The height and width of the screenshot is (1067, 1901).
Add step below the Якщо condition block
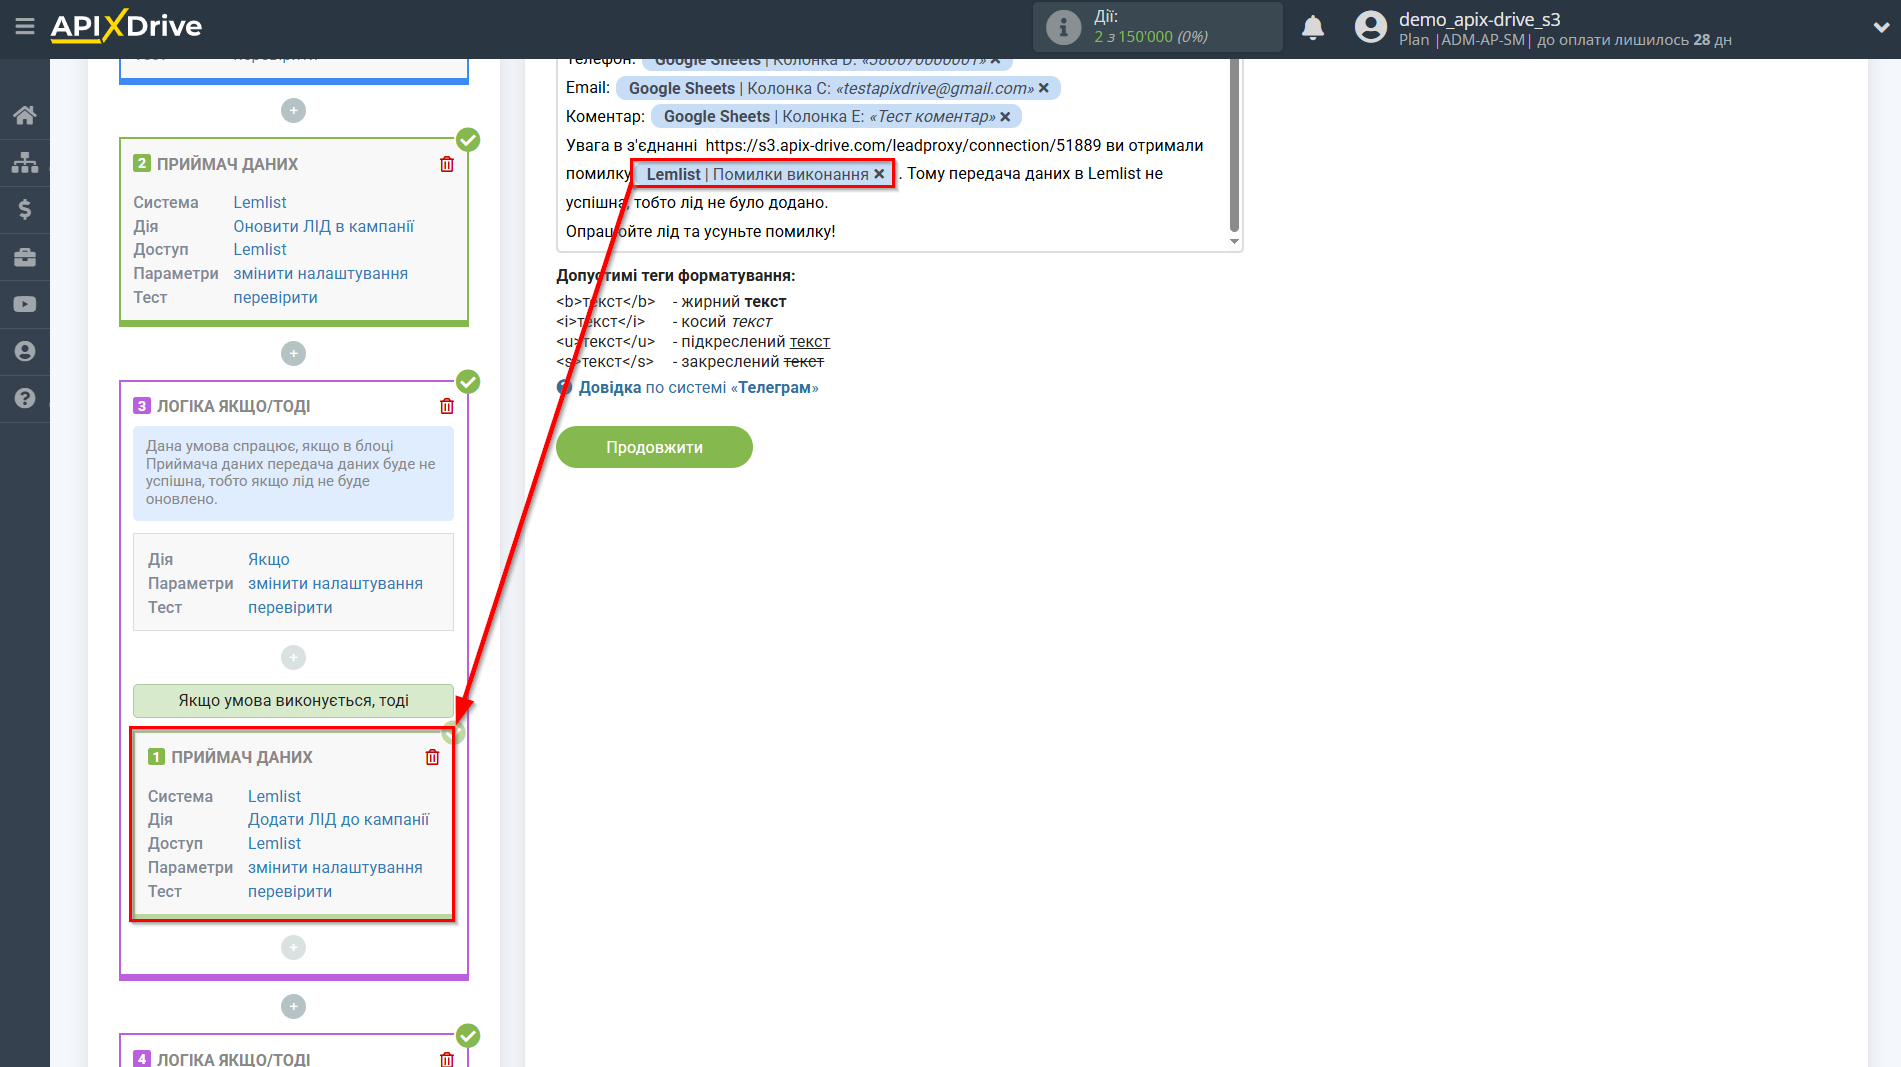point(293,657)
